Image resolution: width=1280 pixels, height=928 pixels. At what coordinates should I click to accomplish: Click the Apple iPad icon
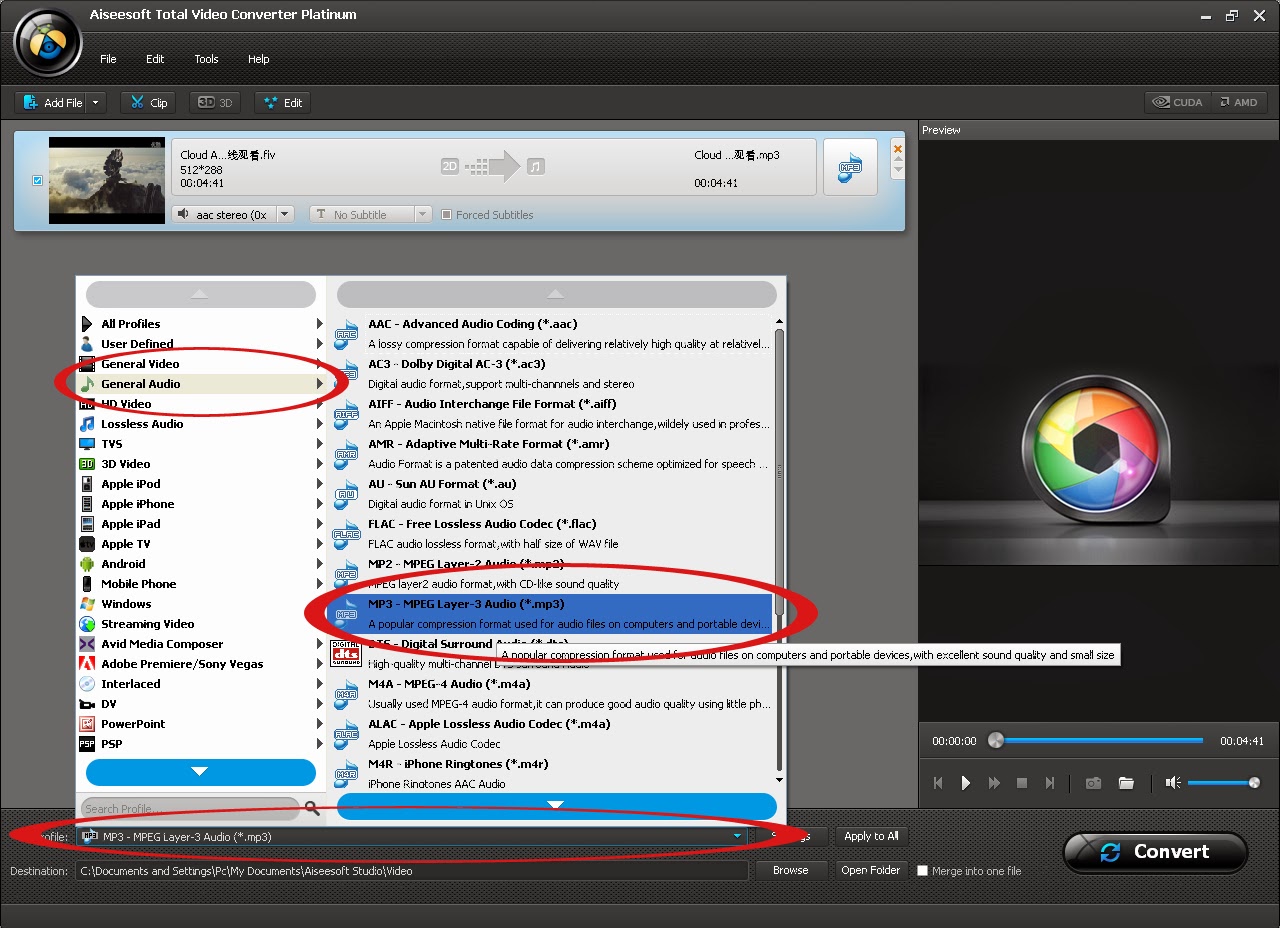pyautogui.click(x=87, y=524)
